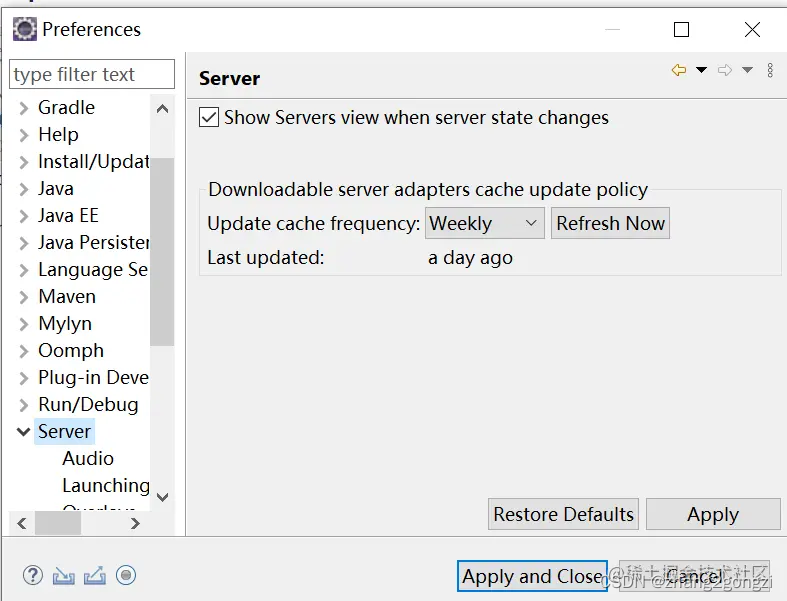Expand the Plug-in Development tree node
Viewport: 787px width, 601px height.
(x=24, y=378)
